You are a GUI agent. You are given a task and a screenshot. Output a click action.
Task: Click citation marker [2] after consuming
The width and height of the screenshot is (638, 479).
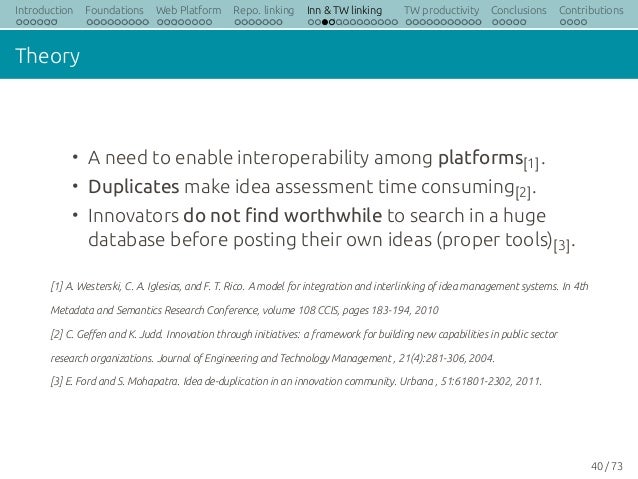[523, 192]
